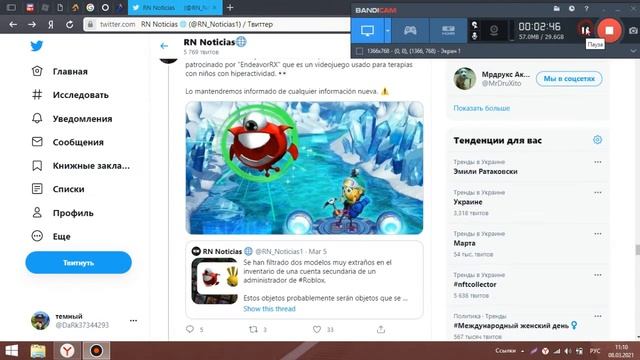
Task: Select Bandicam HDMI device recording mode
Action: pos(448,31)
